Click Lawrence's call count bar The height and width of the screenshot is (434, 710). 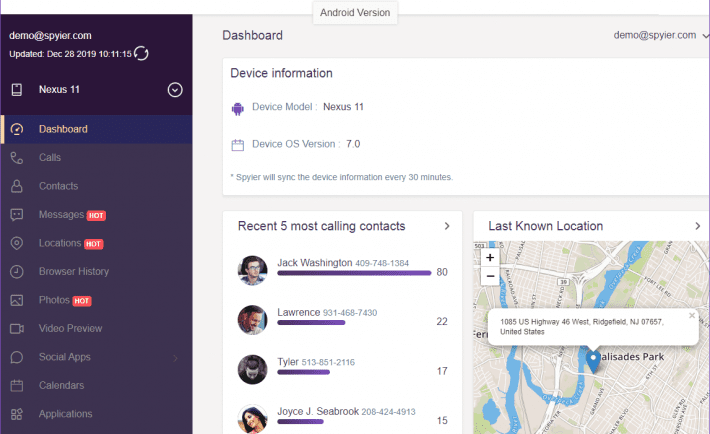coord(311,323)
